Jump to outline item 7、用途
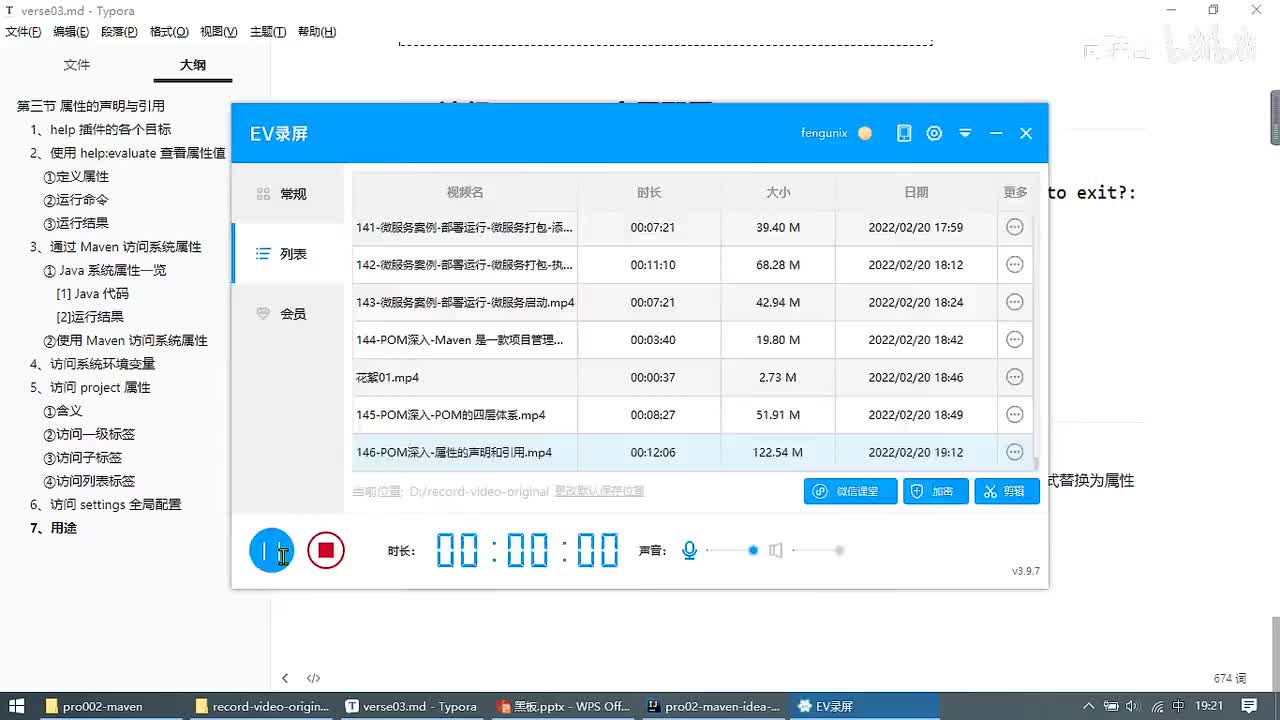Viewport: 1280px width, 720px height. click(54, 527)
